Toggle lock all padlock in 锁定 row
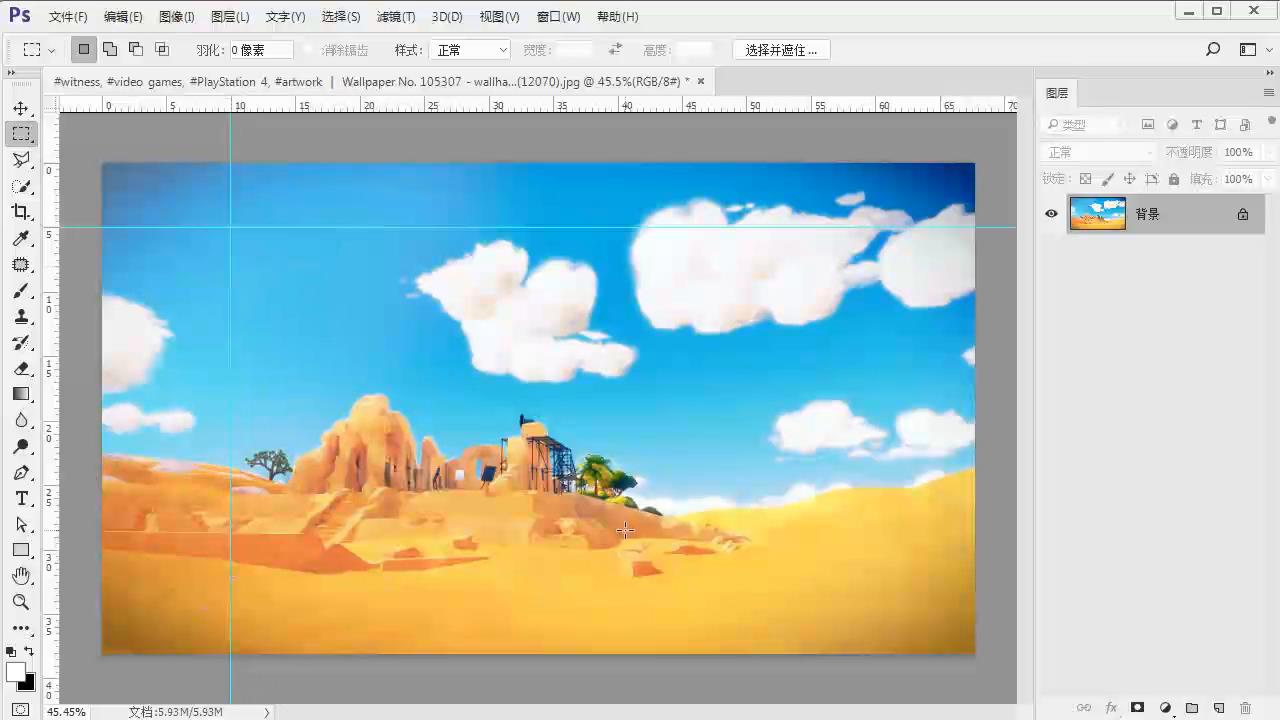Viewport: 1280px width, 720px height. pyautogui.click(x=1174, y=179)
